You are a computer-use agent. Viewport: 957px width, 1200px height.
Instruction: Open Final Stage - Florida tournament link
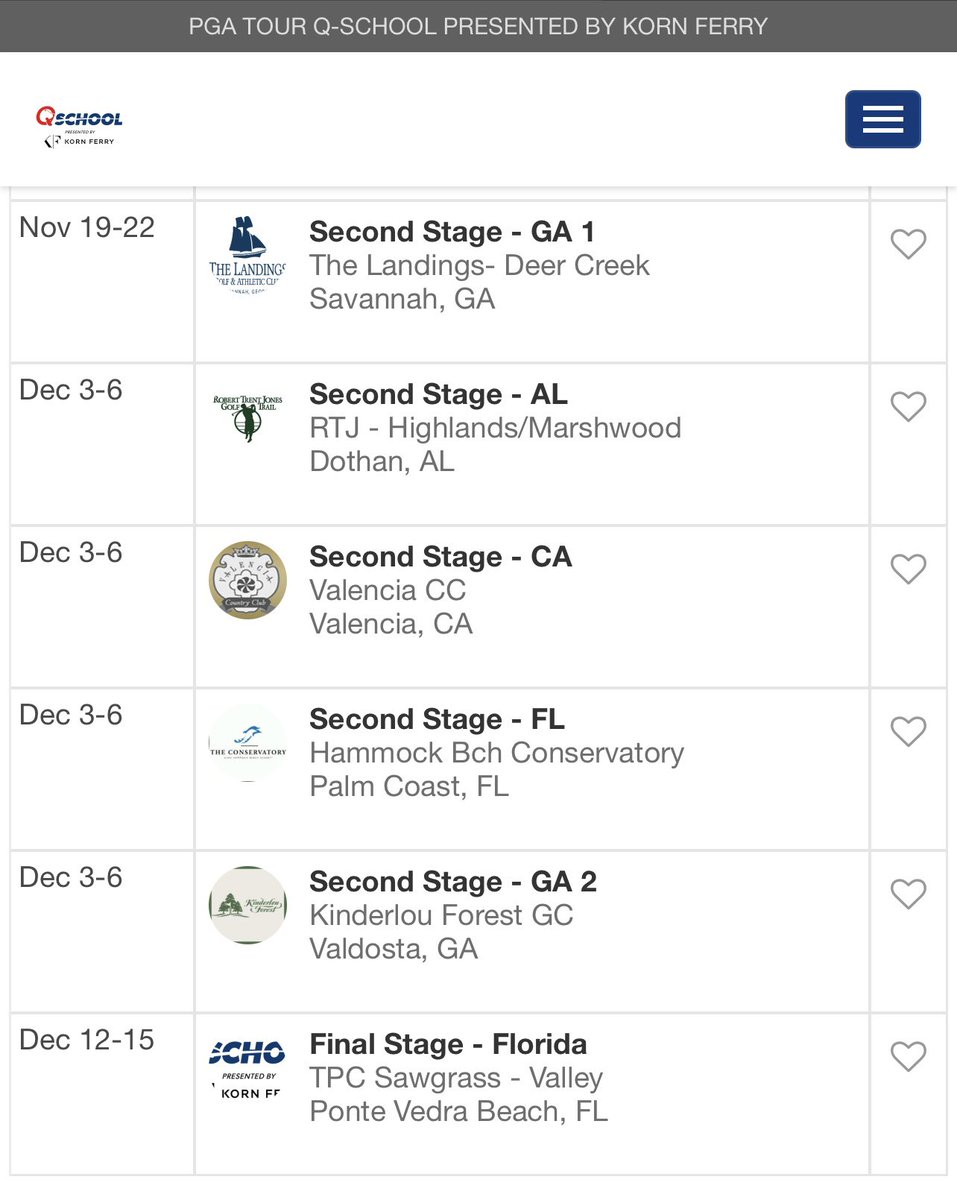pyautogui.click(x=448, y=1045)
